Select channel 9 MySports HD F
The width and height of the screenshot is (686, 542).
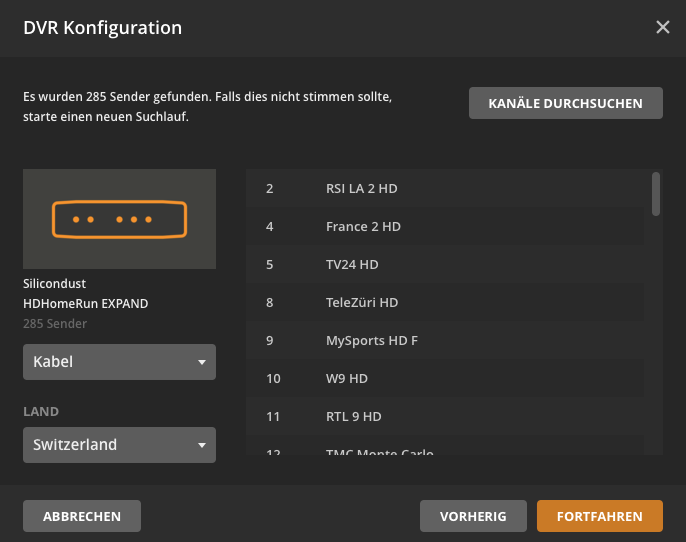click(x=444, y=340)
